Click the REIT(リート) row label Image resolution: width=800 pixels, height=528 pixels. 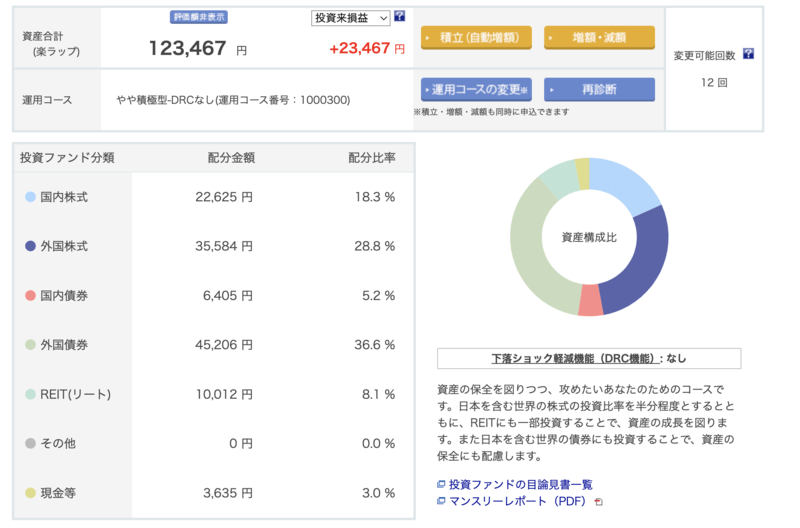click(x=76, y=394)
